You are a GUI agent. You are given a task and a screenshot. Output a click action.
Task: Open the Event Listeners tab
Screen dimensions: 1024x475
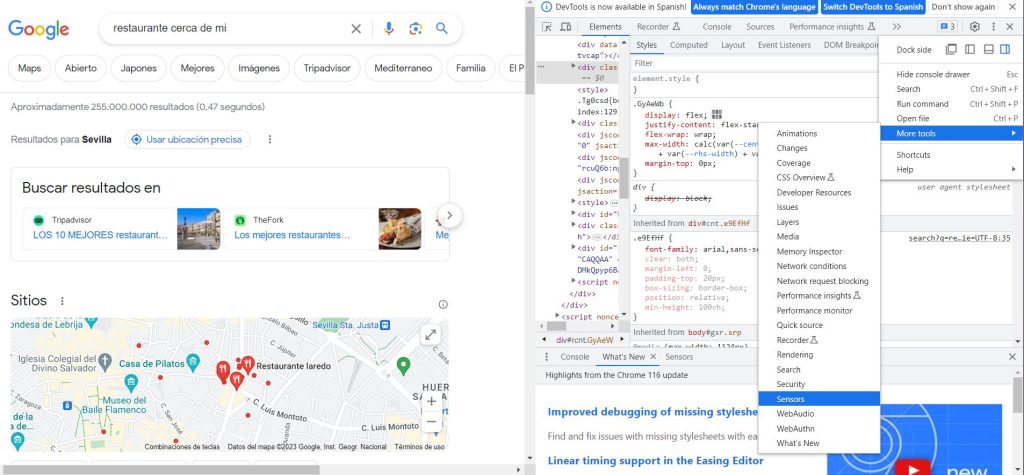tap(784, 45)
